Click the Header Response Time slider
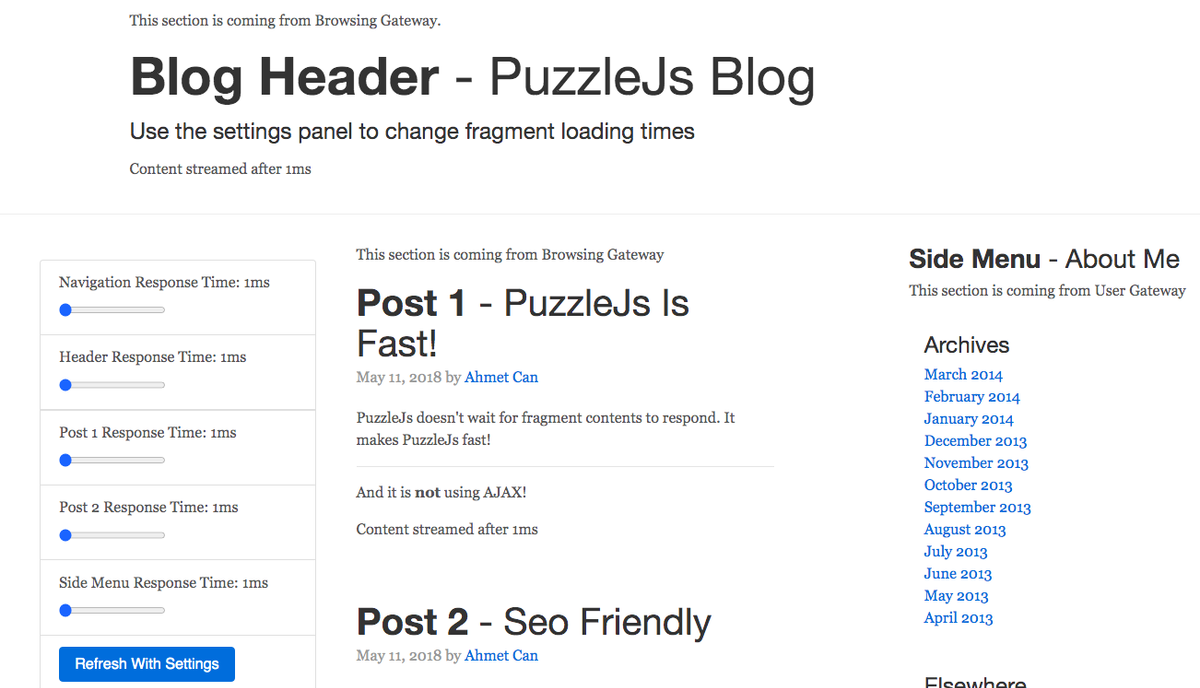 pyautogui.click(x=112, y=385)
